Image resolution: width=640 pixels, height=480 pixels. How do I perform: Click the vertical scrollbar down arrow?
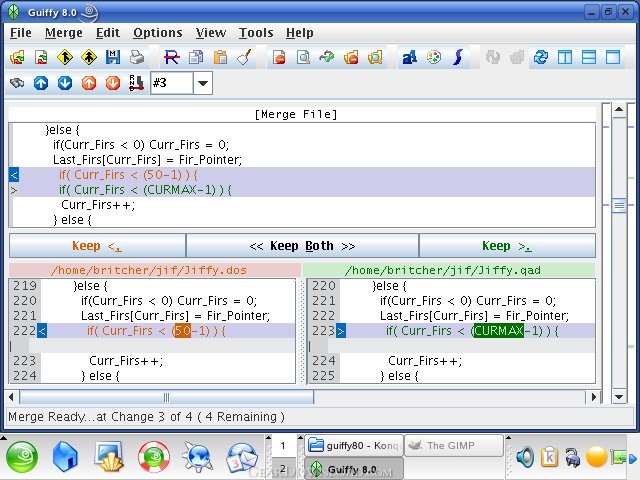pos(619,397)
